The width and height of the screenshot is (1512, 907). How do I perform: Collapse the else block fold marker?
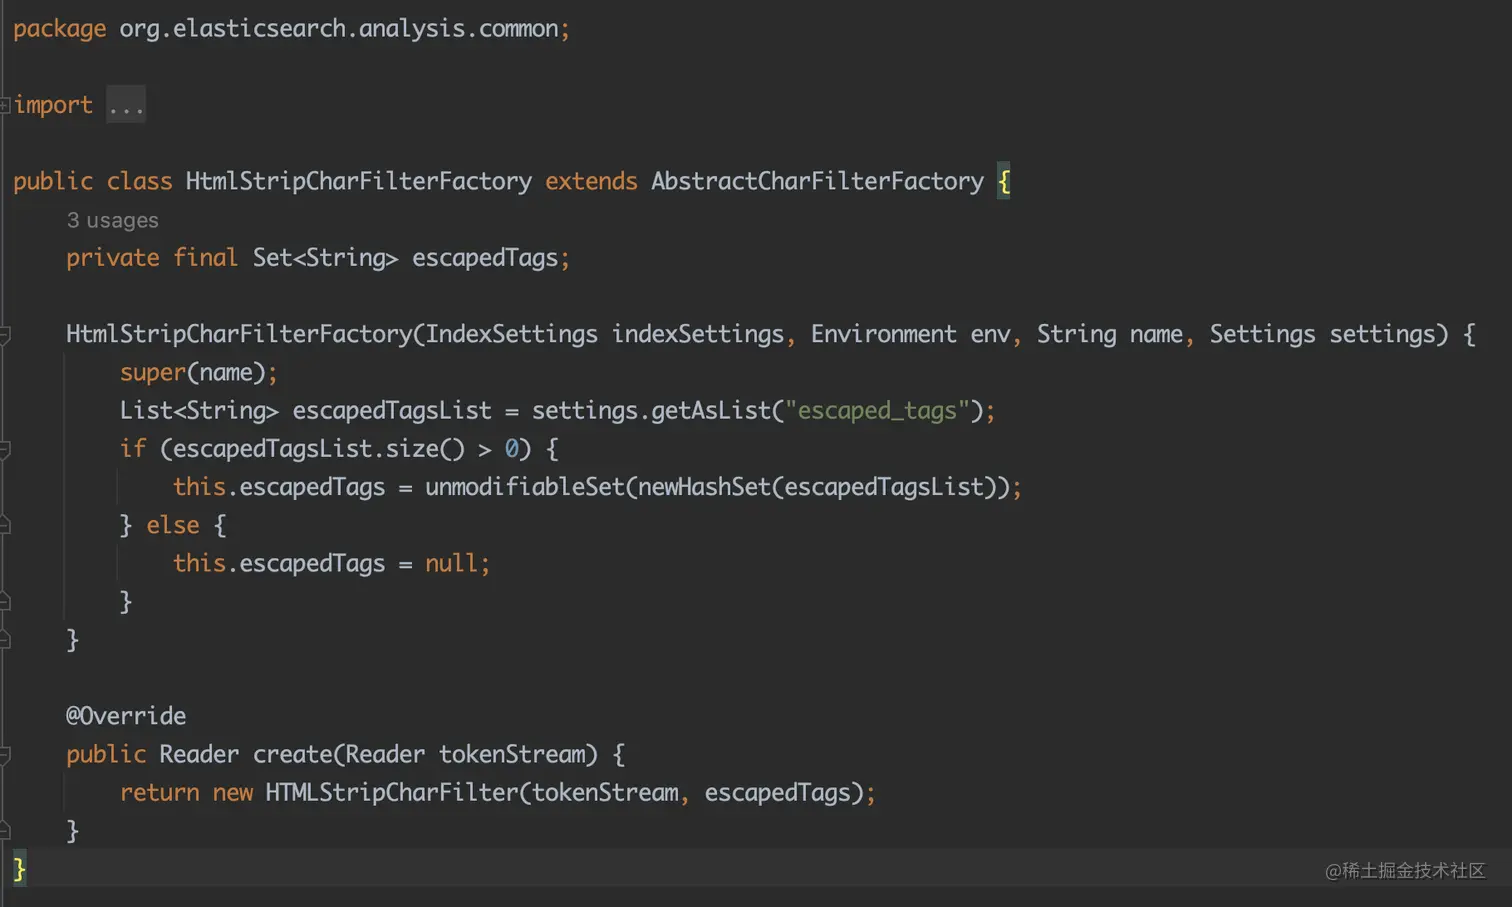pos(5,525)
